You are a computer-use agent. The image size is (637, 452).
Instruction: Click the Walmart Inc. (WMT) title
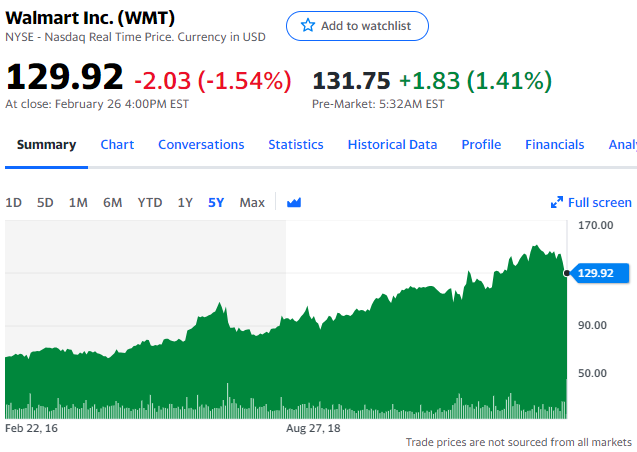[90, 18]
